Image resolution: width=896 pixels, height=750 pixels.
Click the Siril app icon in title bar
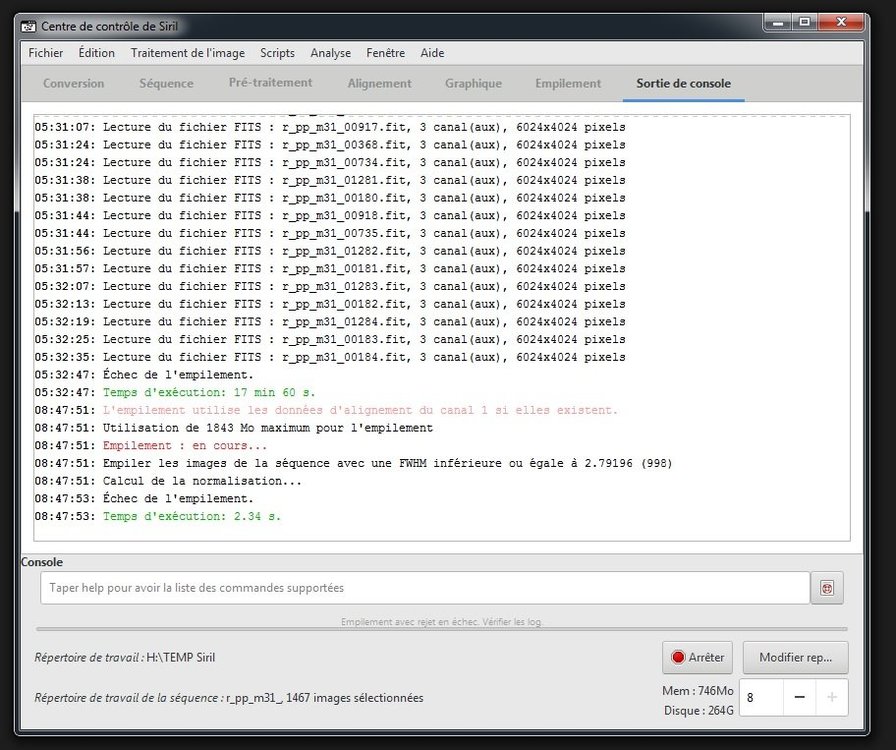click(28, 26)
